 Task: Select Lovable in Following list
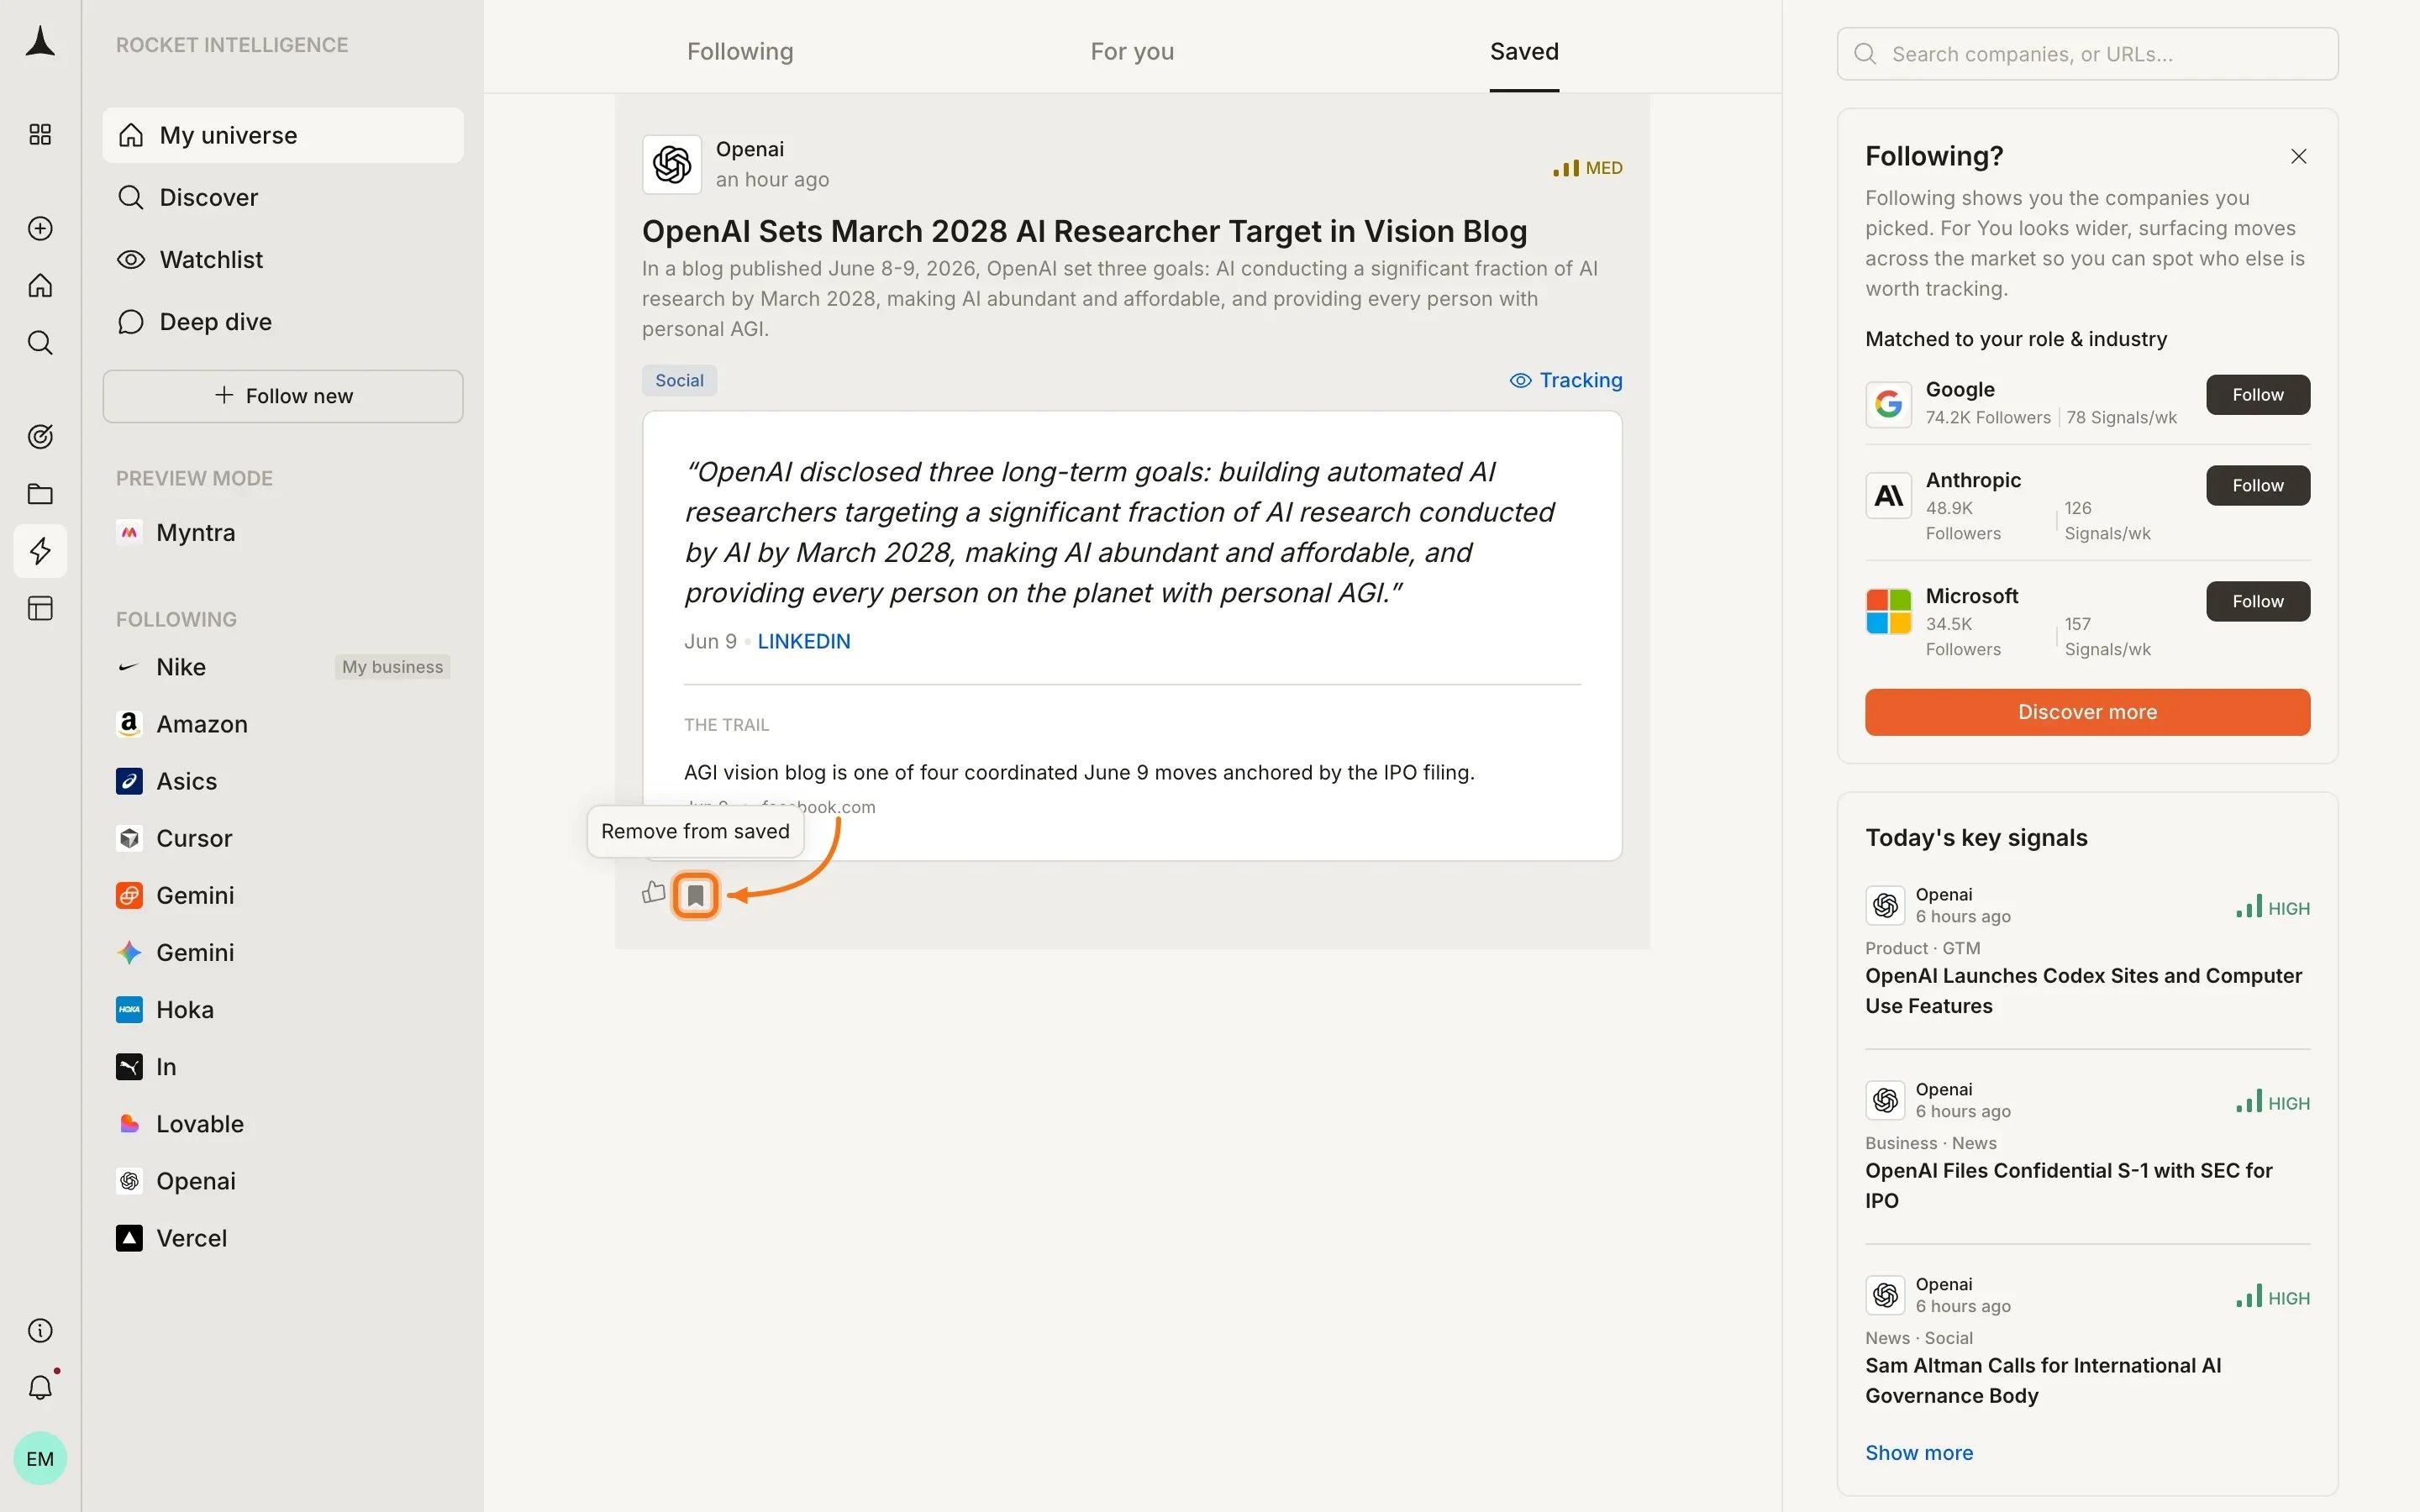coord(283,1123)
